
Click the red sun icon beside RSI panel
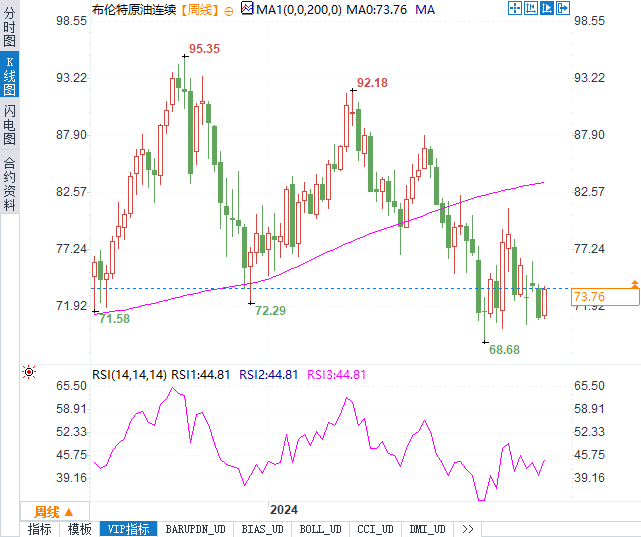(x=29, y=372)
